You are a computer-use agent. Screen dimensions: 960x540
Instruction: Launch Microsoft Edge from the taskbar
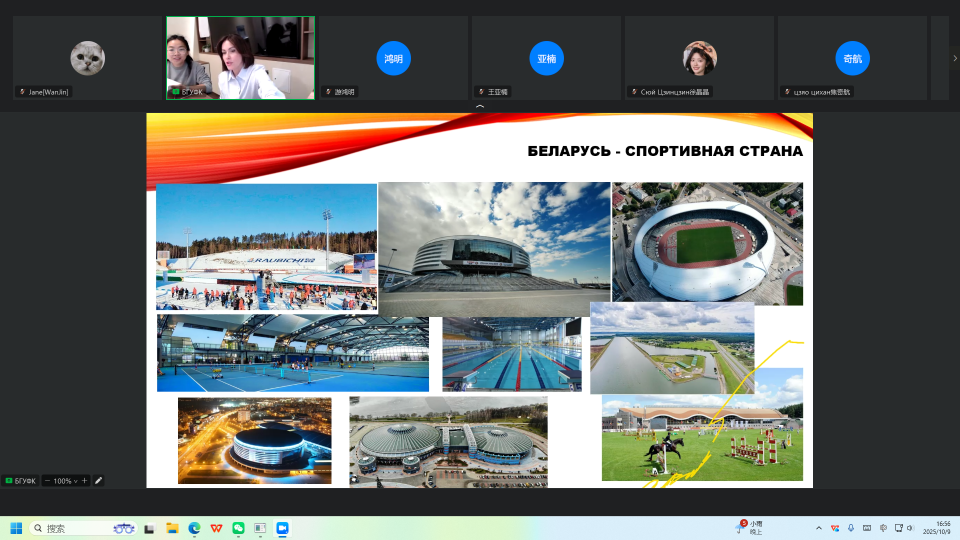pos(194,527)
